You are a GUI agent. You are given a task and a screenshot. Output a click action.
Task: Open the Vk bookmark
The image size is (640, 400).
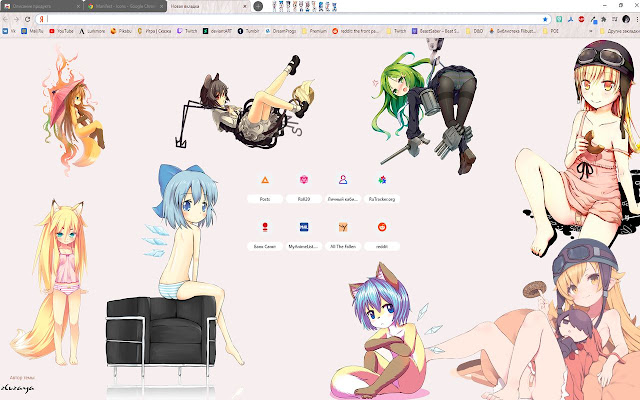9,31
